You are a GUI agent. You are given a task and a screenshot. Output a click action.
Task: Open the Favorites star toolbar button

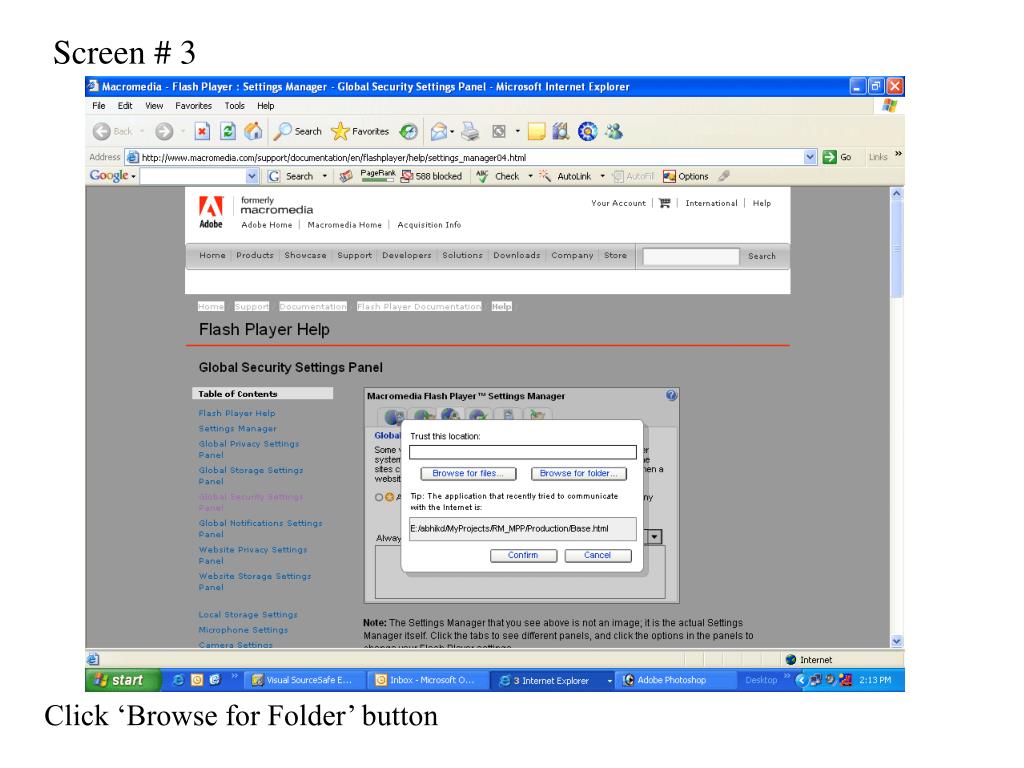[360, 132]
